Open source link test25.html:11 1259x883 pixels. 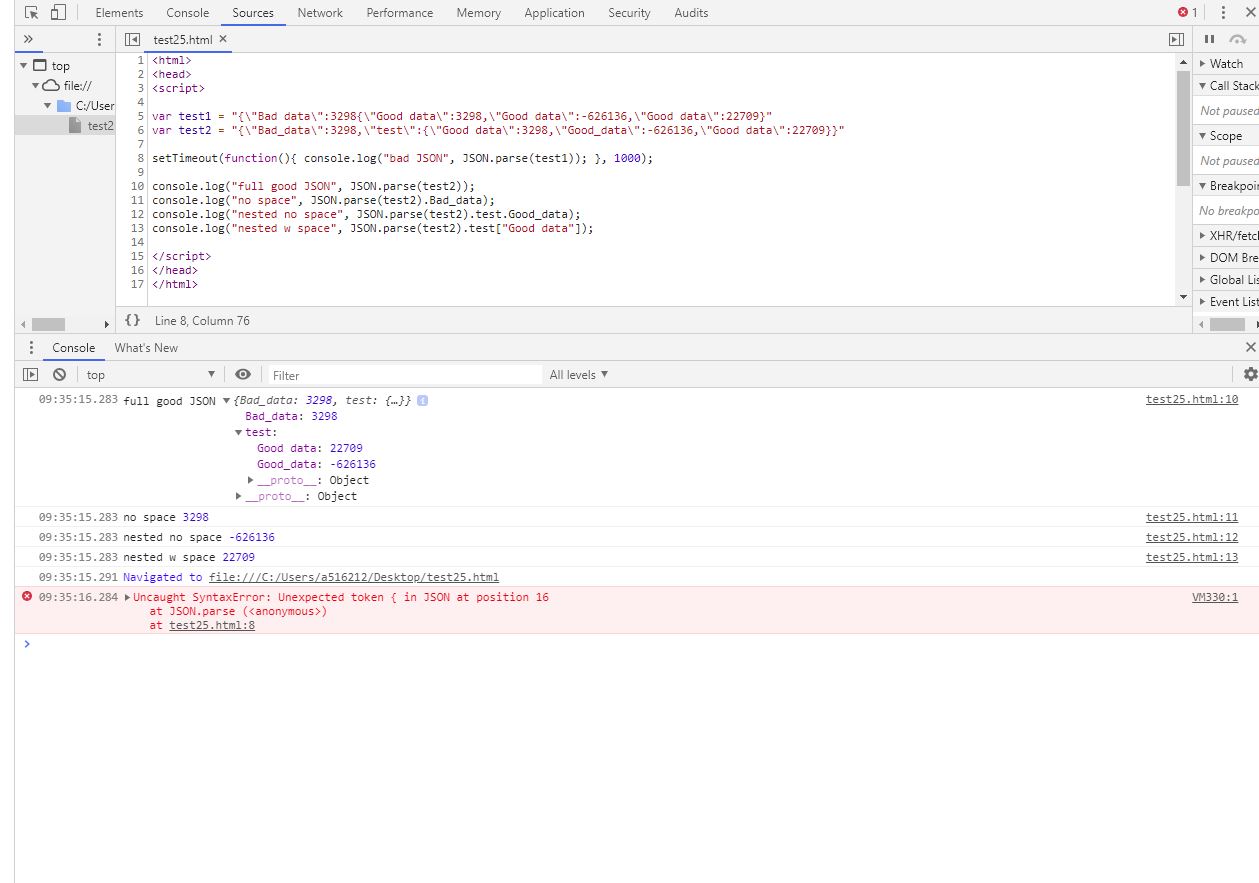point(1192,518)
